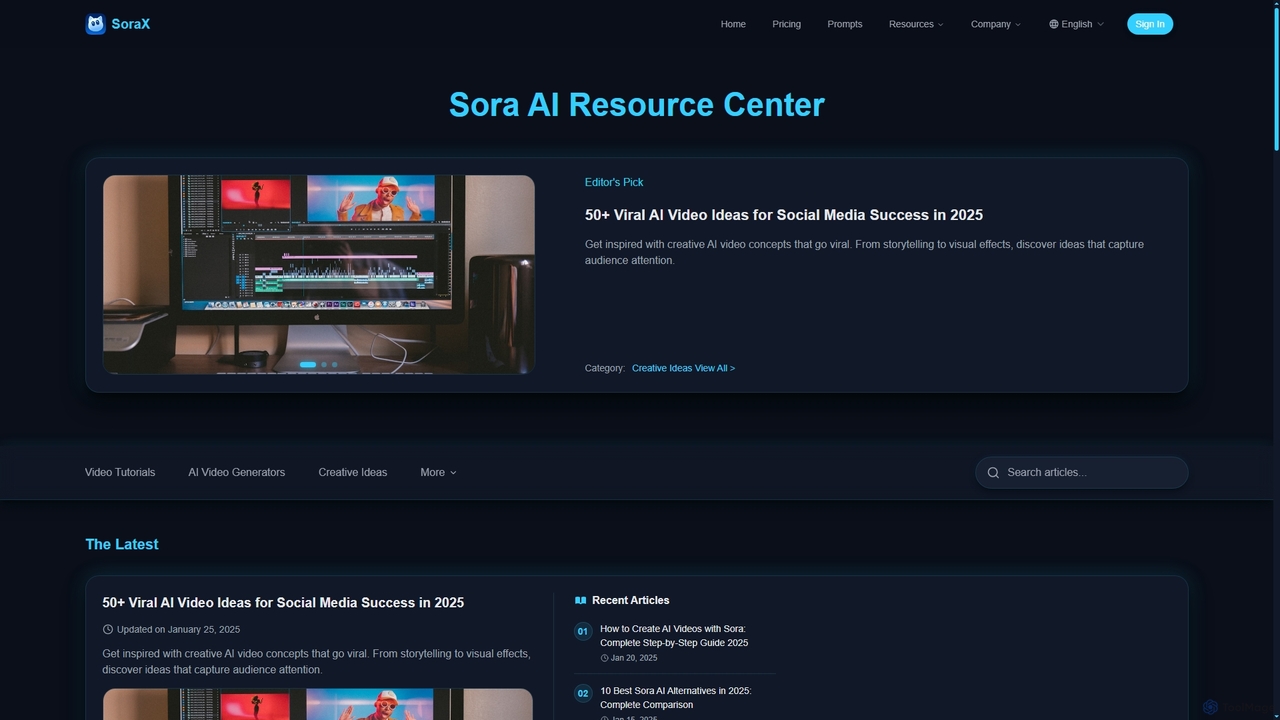Screen dimensions: 1280x720
Task: Click the Editor's Pick label
Action: pos(614,182)
